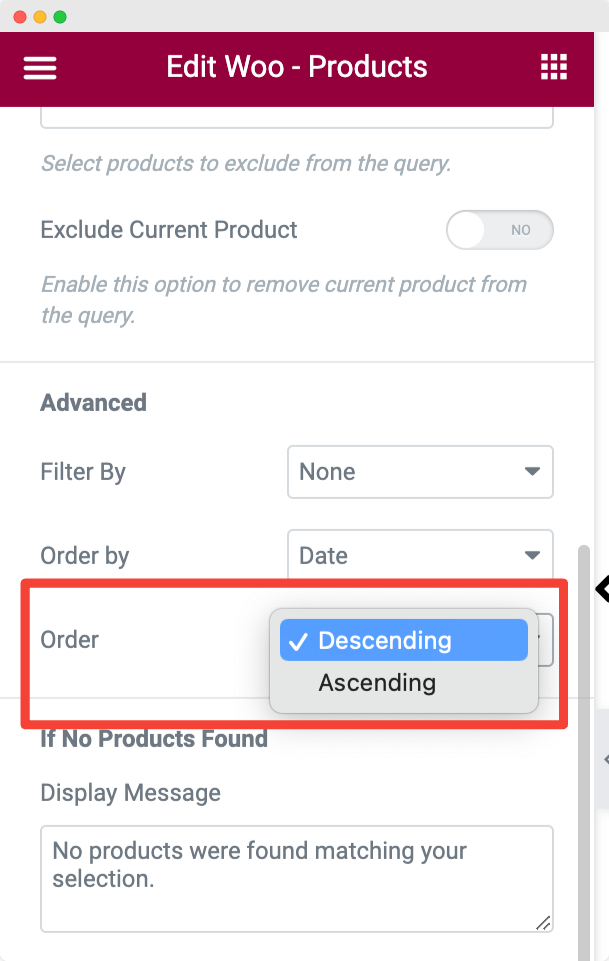Click into the Display Message textarea
The width and height of the screenshot is (609, 961).
[297, 879]
